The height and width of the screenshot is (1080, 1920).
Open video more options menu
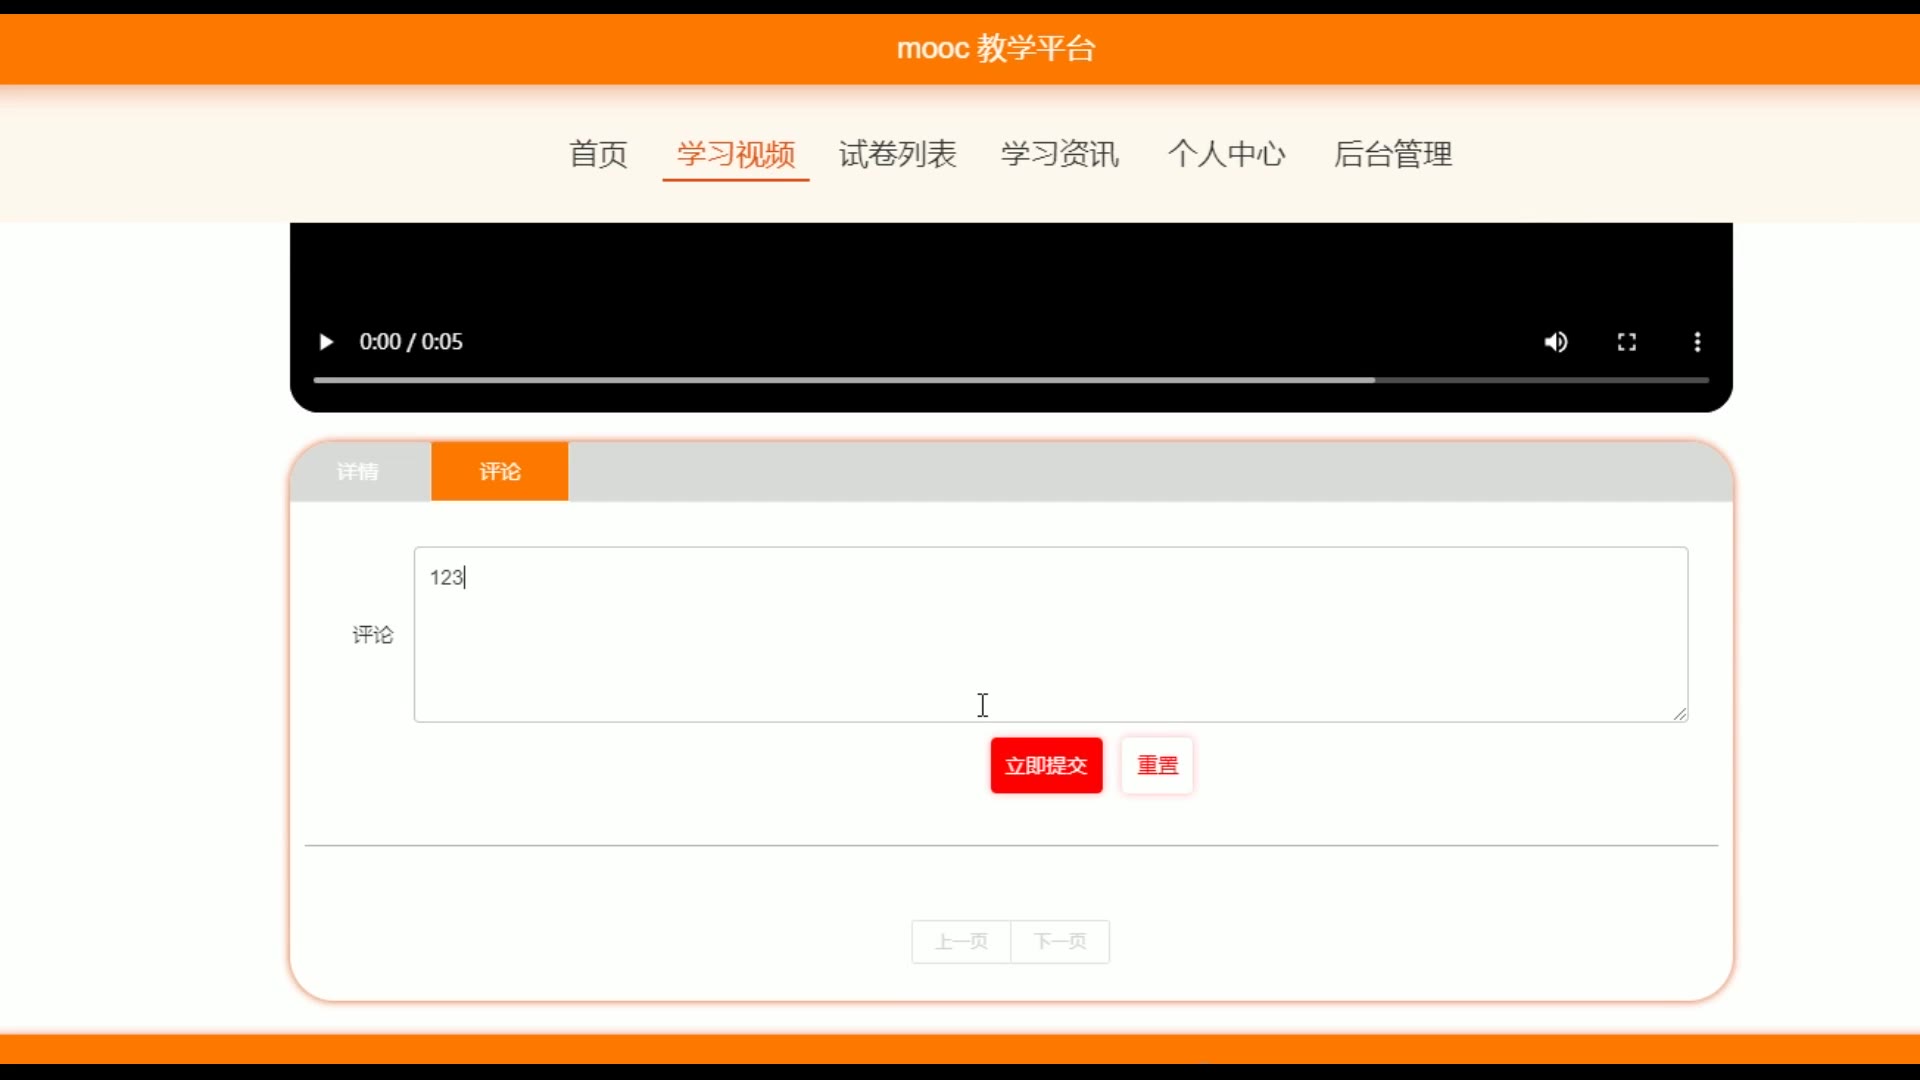1697,342
